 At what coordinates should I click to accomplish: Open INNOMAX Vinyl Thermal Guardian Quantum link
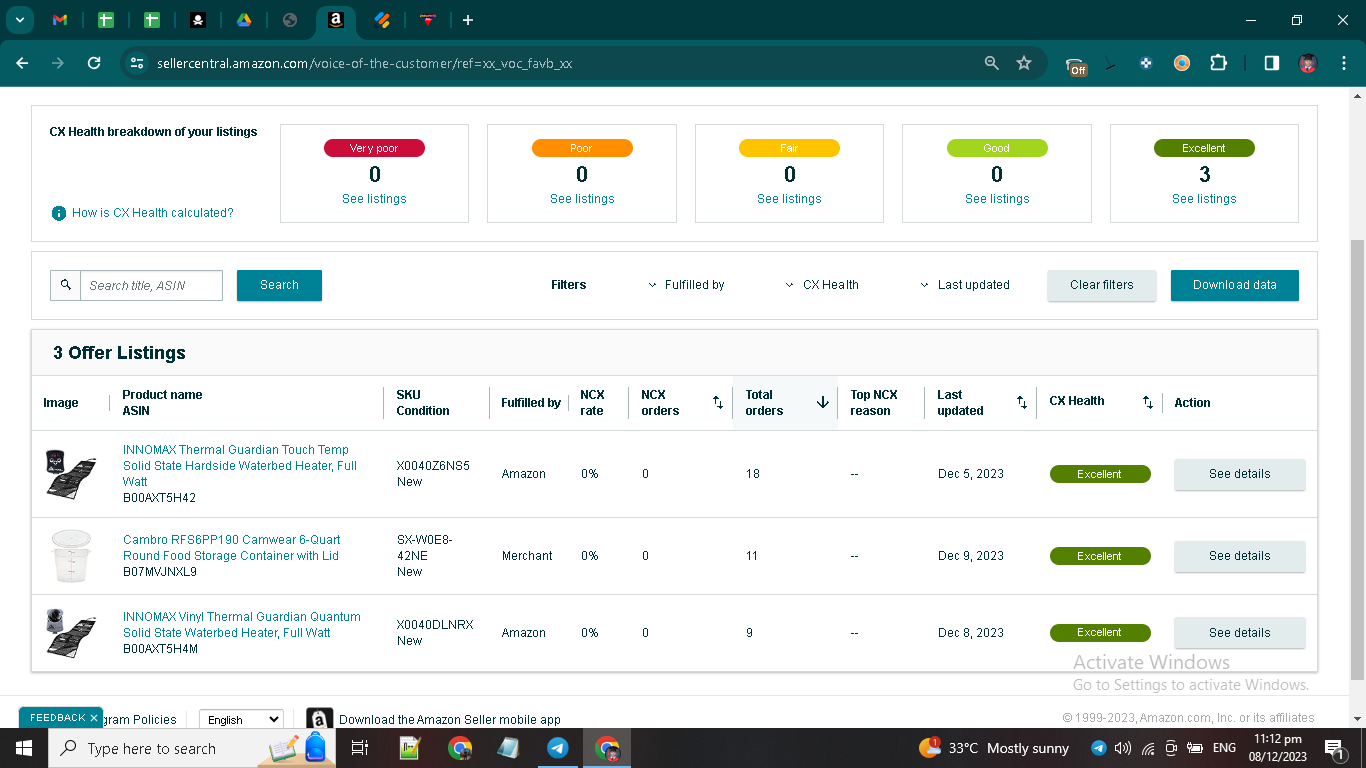(x=242, y=625)
